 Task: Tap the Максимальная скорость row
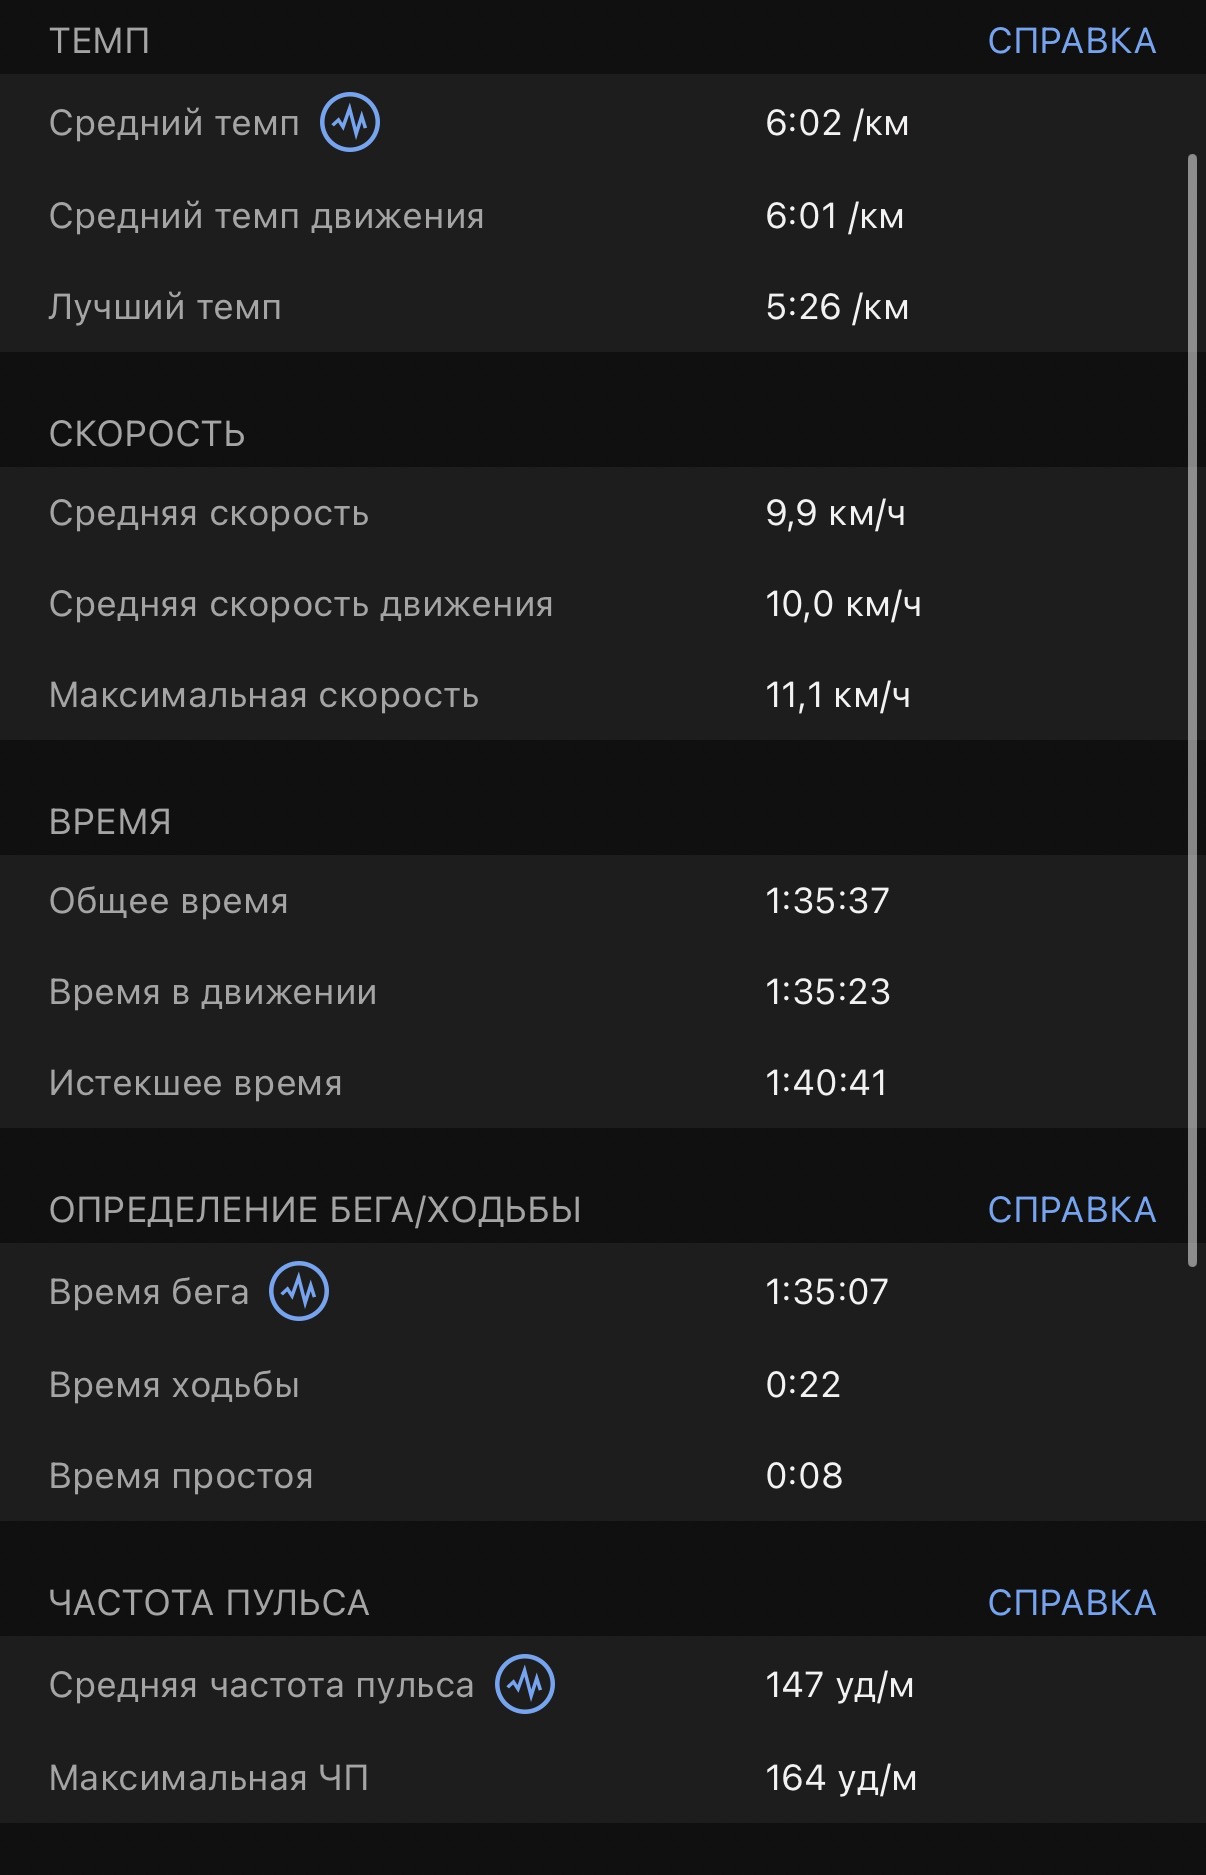(603, 695)
